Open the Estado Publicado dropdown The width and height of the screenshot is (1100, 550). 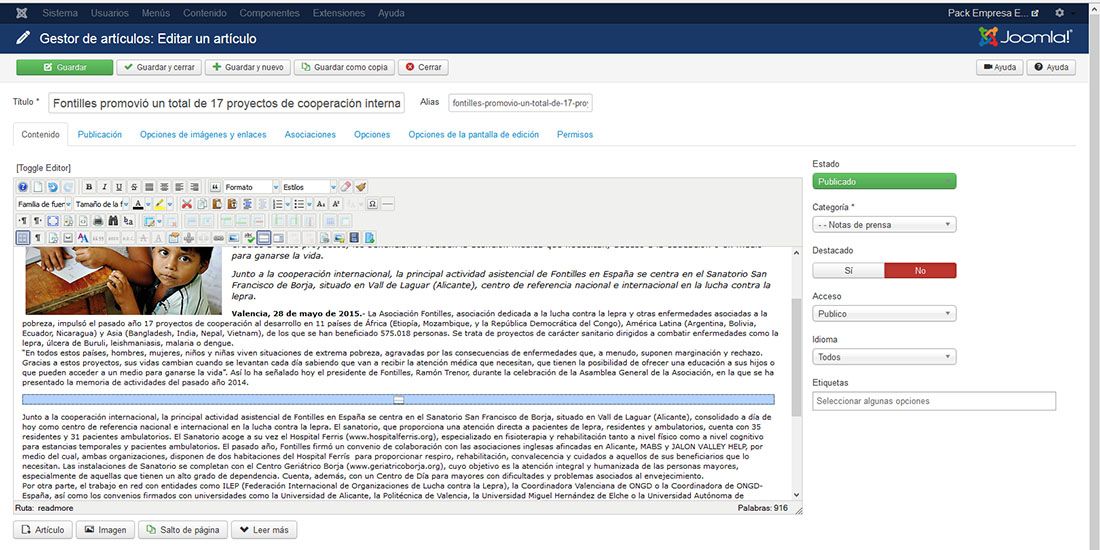884,182
